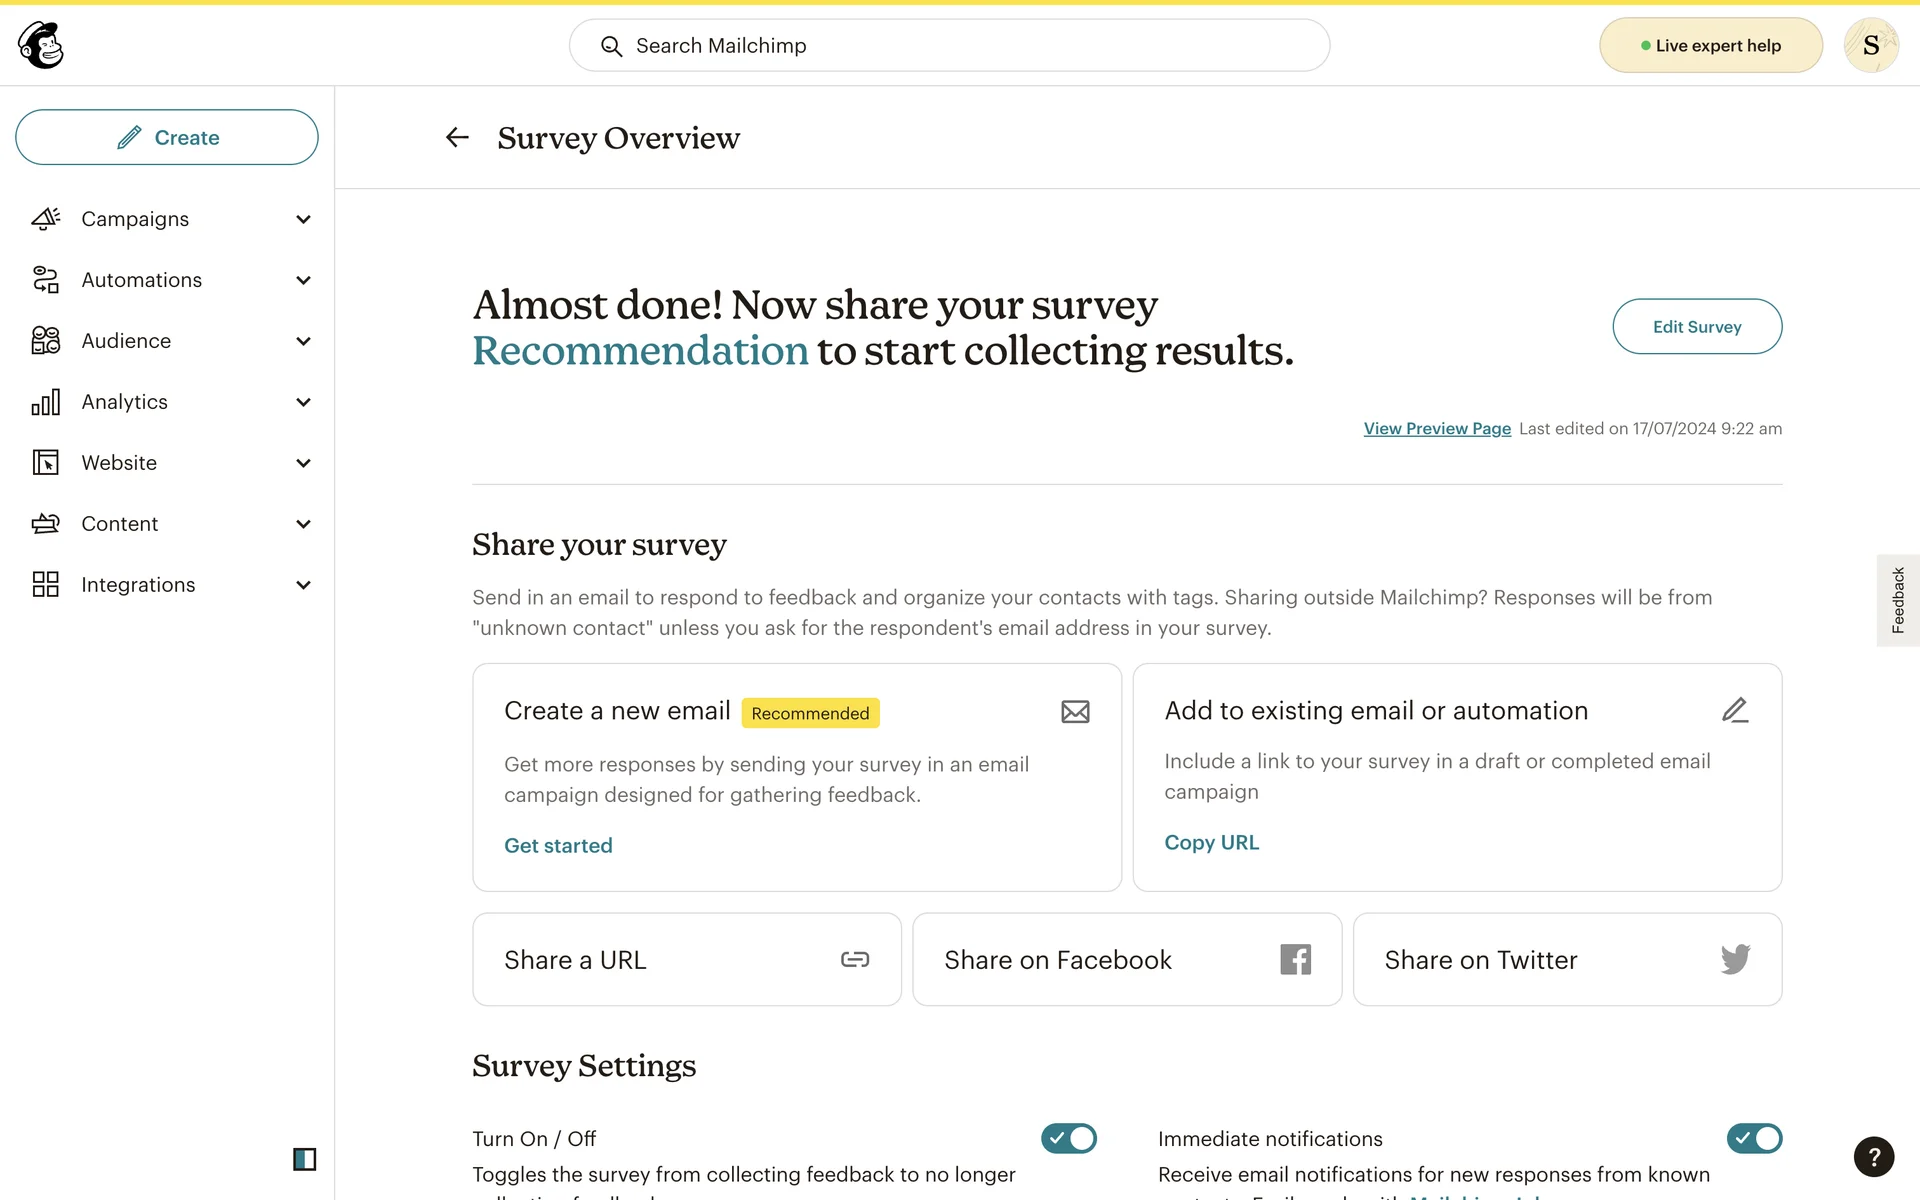This screenshot has width=1920, height=1200.
Task: Click the Share on Facebook icon
Action: pyautogui.click(x=1295, y=959)
